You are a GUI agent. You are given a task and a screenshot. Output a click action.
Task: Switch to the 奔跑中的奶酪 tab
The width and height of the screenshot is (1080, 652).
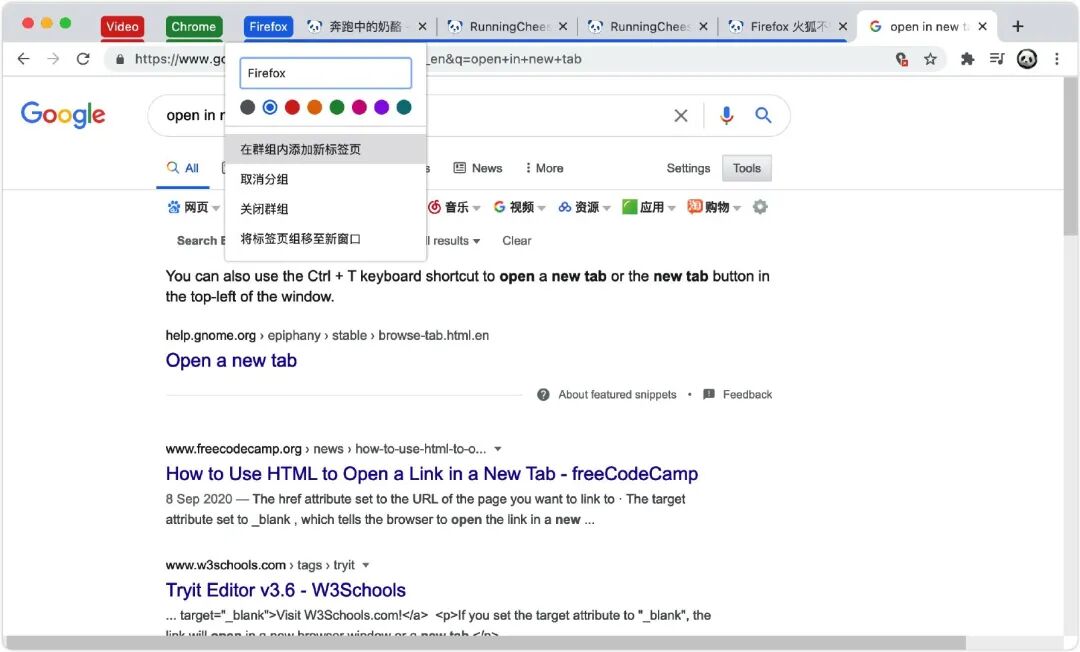coord(365,26)
